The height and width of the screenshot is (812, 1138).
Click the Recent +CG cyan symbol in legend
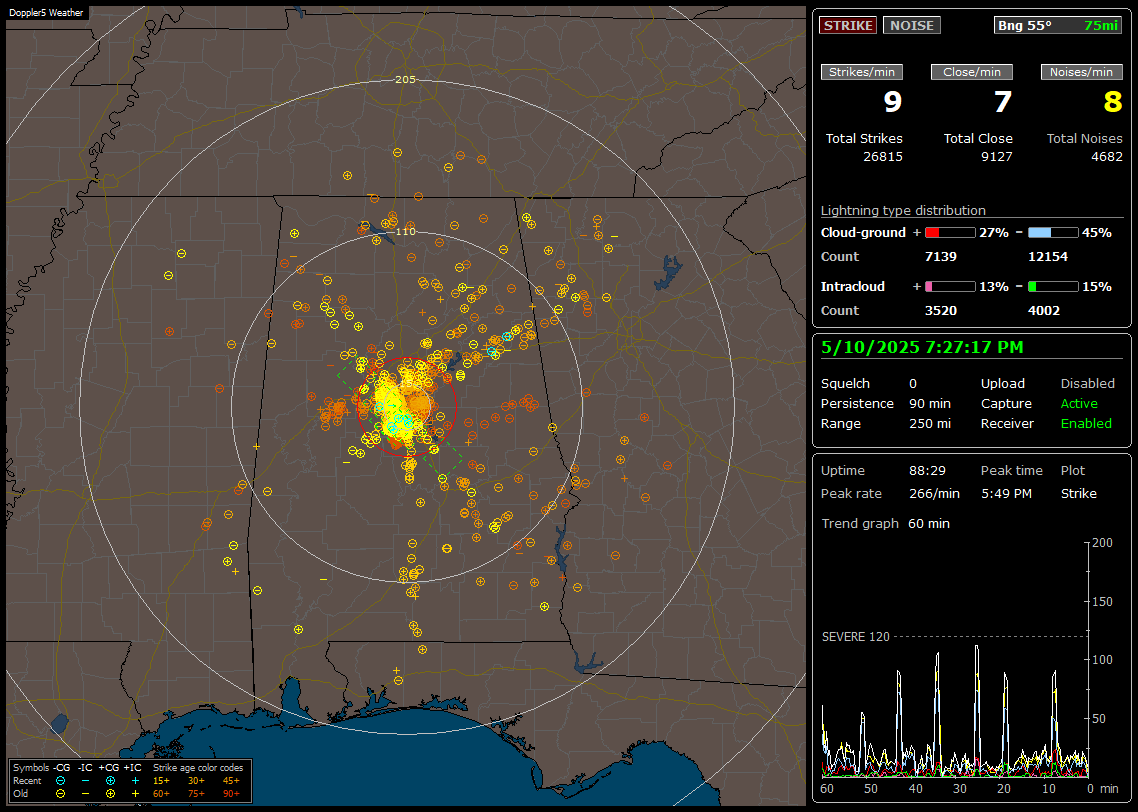point(110,781)
